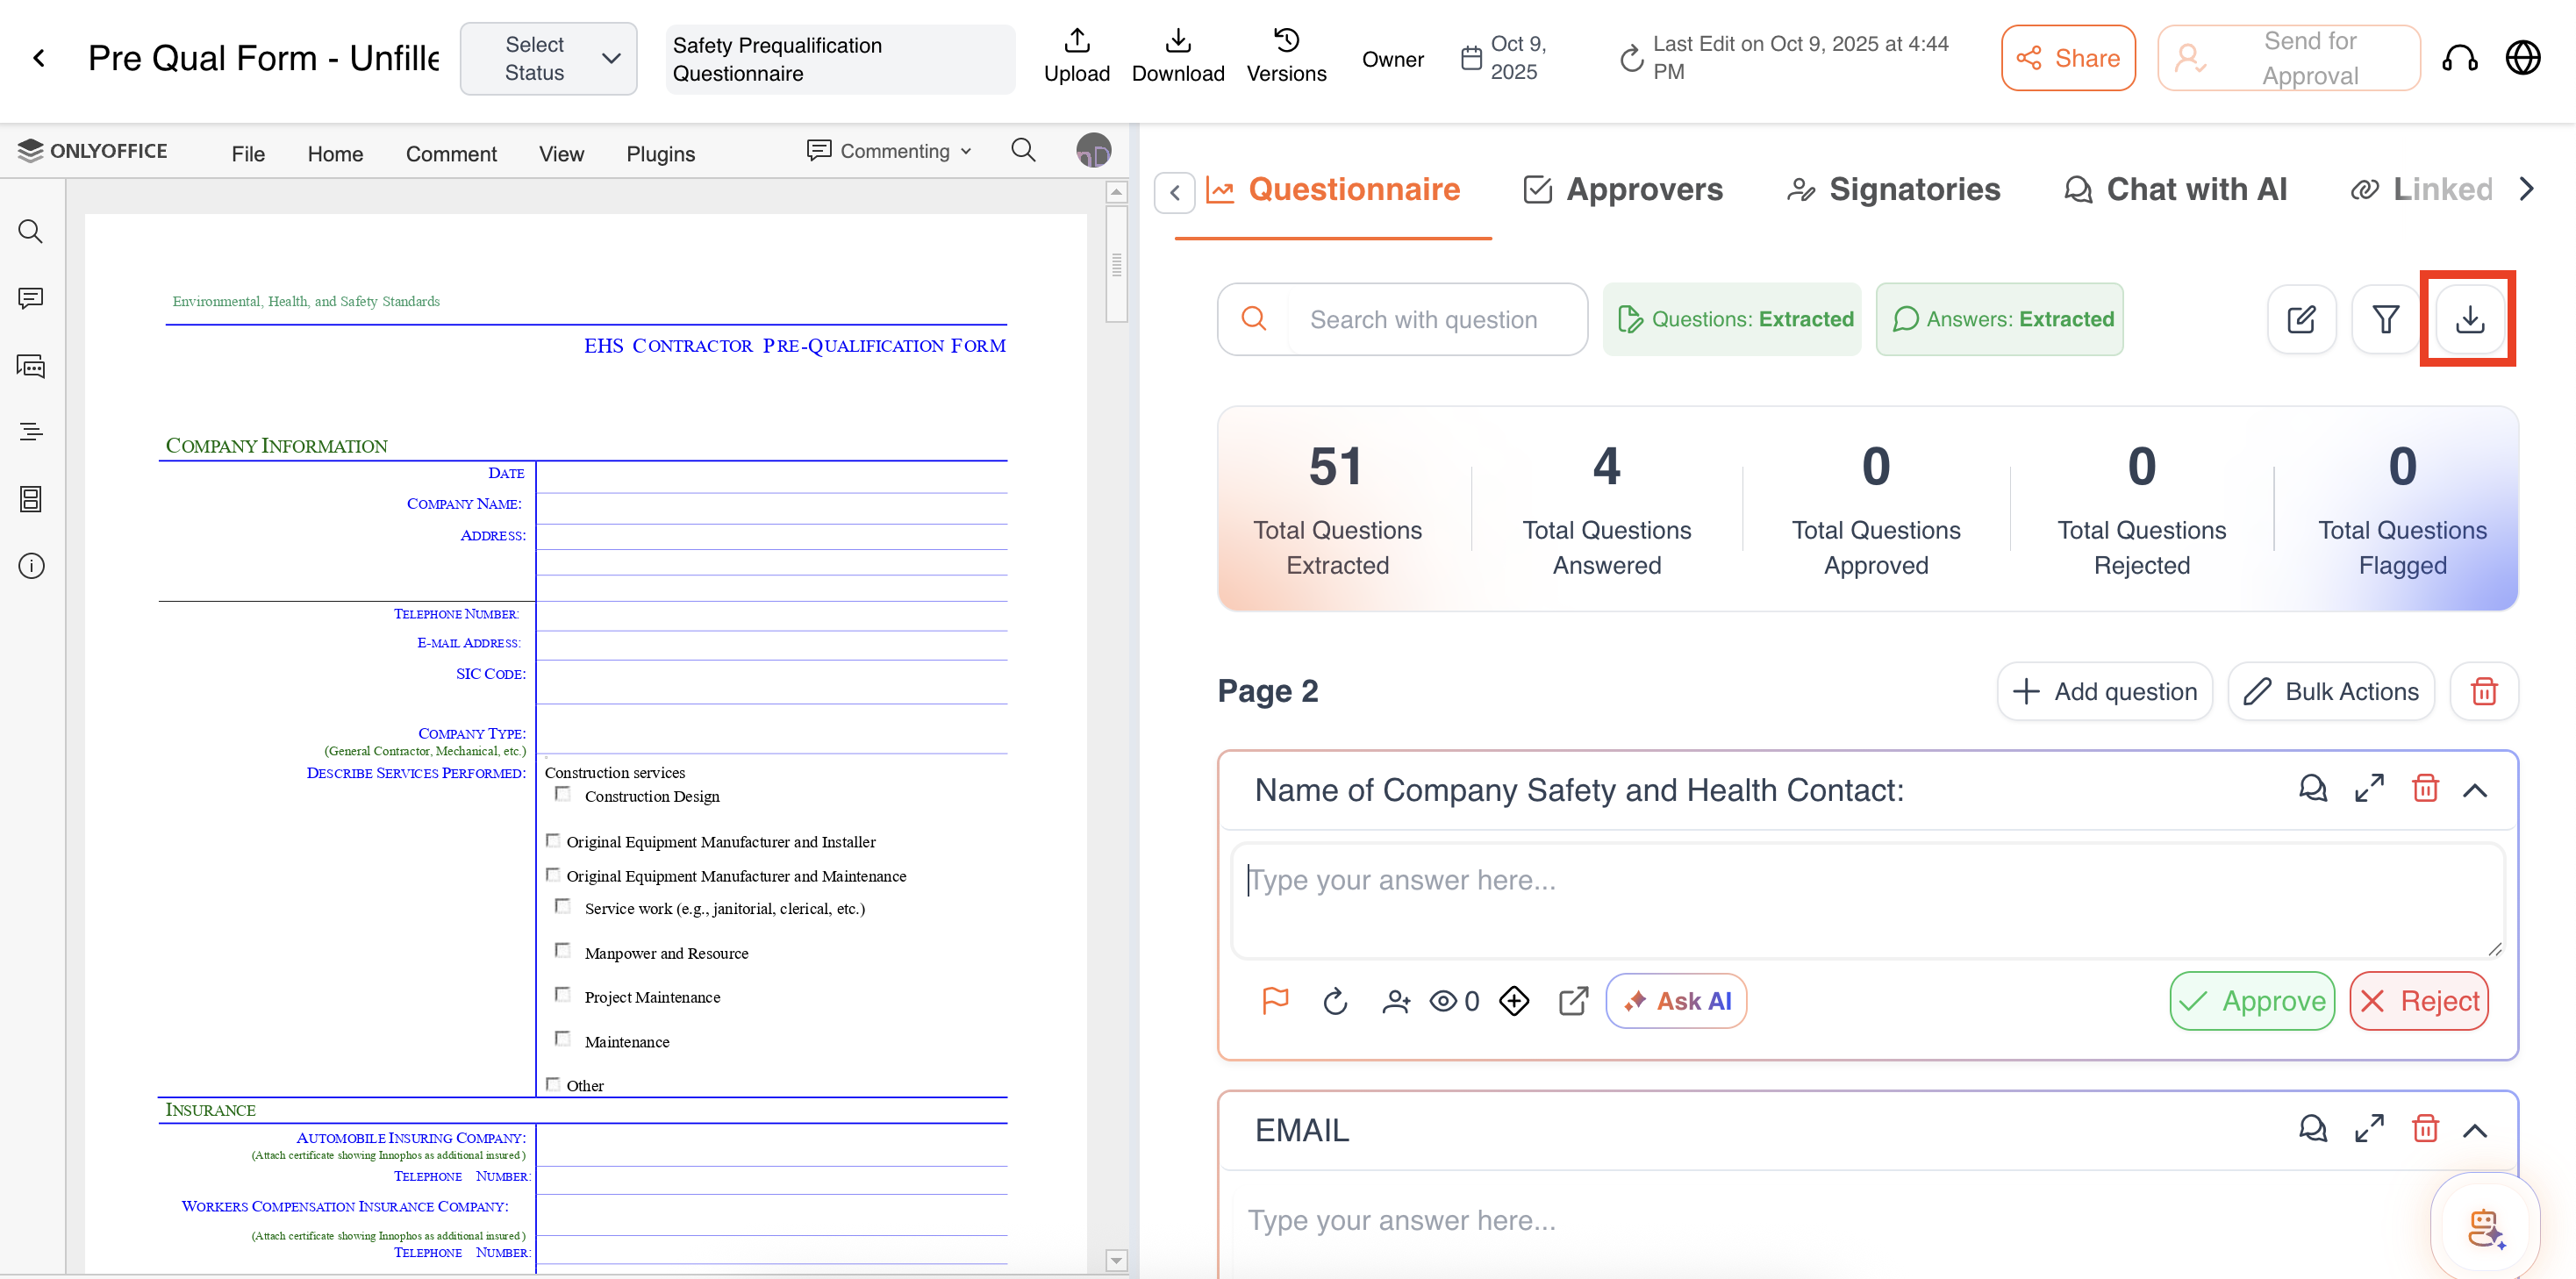
Task: Click the edit questionnaire pencil icon
Action: (2301, 319)
